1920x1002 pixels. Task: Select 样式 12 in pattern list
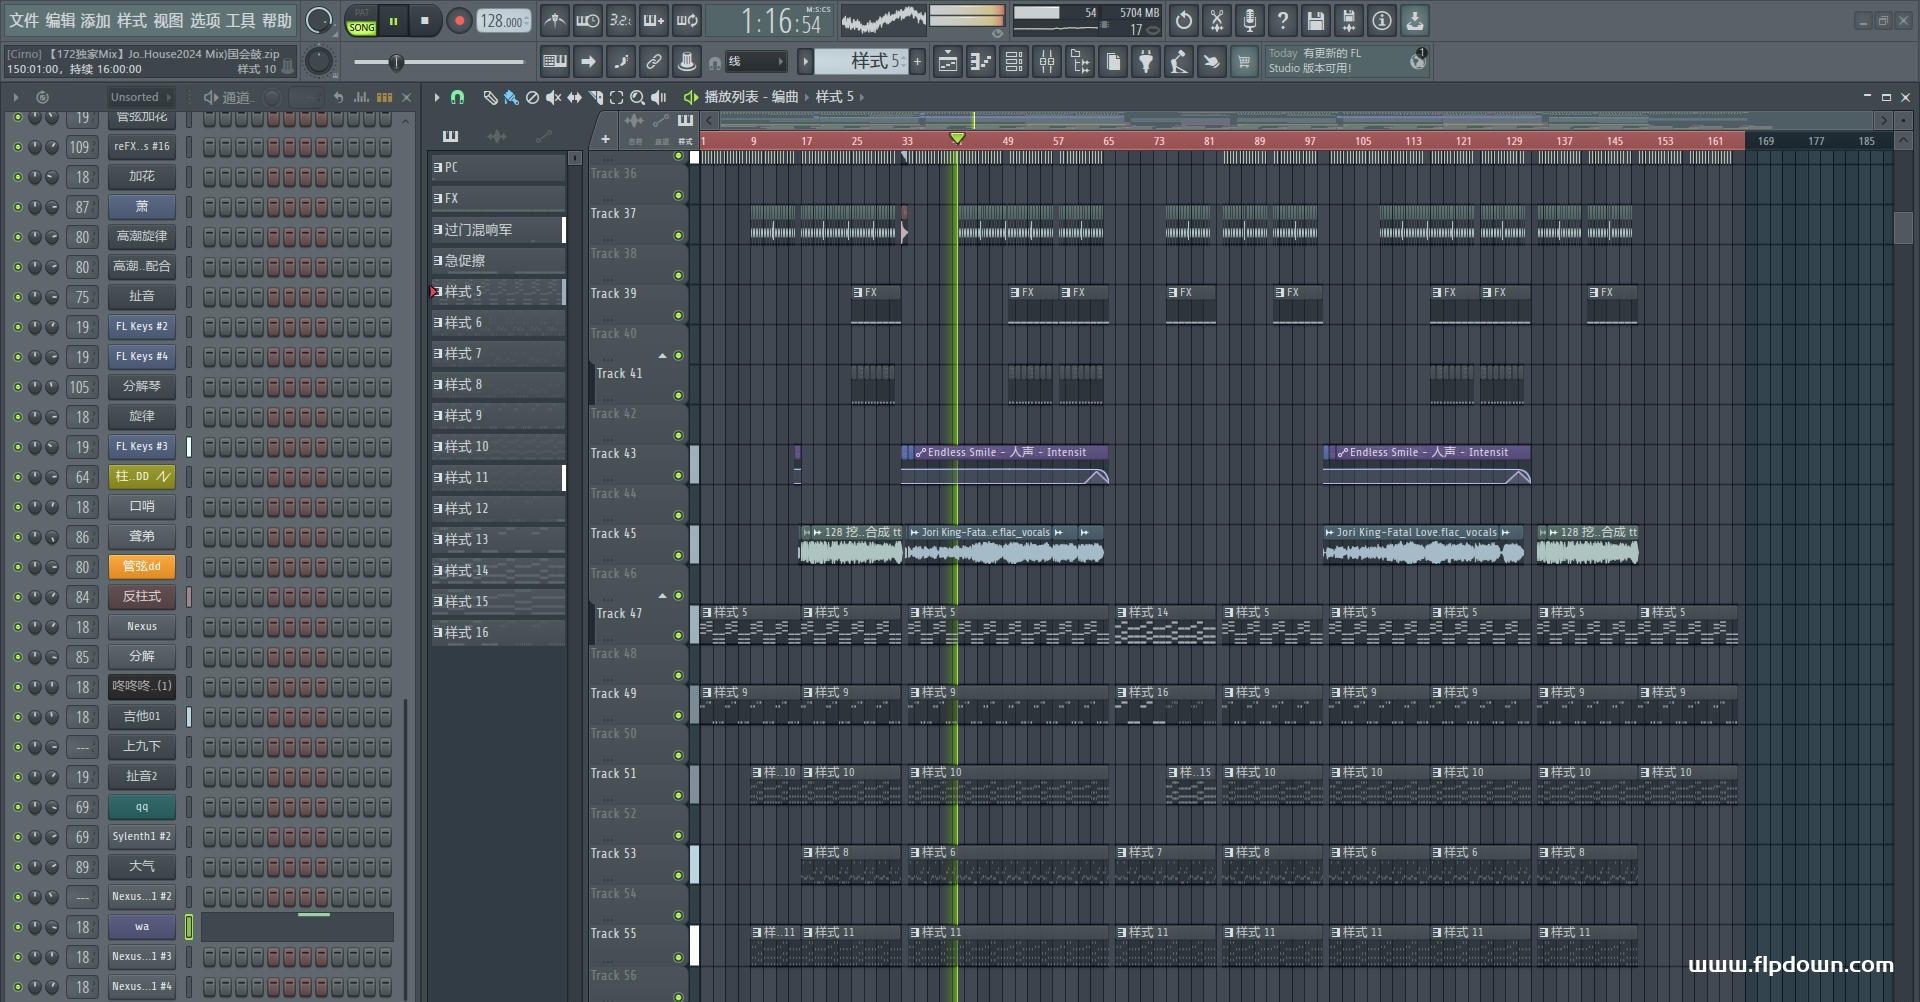(498, 508)
